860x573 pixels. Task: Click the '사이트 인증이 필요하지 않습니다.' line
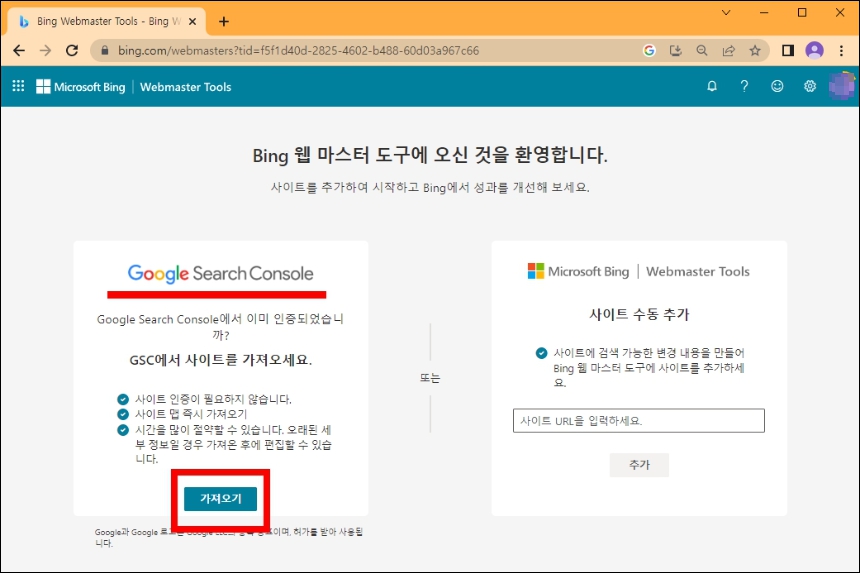pyautogui.click(x=213, y=399)
